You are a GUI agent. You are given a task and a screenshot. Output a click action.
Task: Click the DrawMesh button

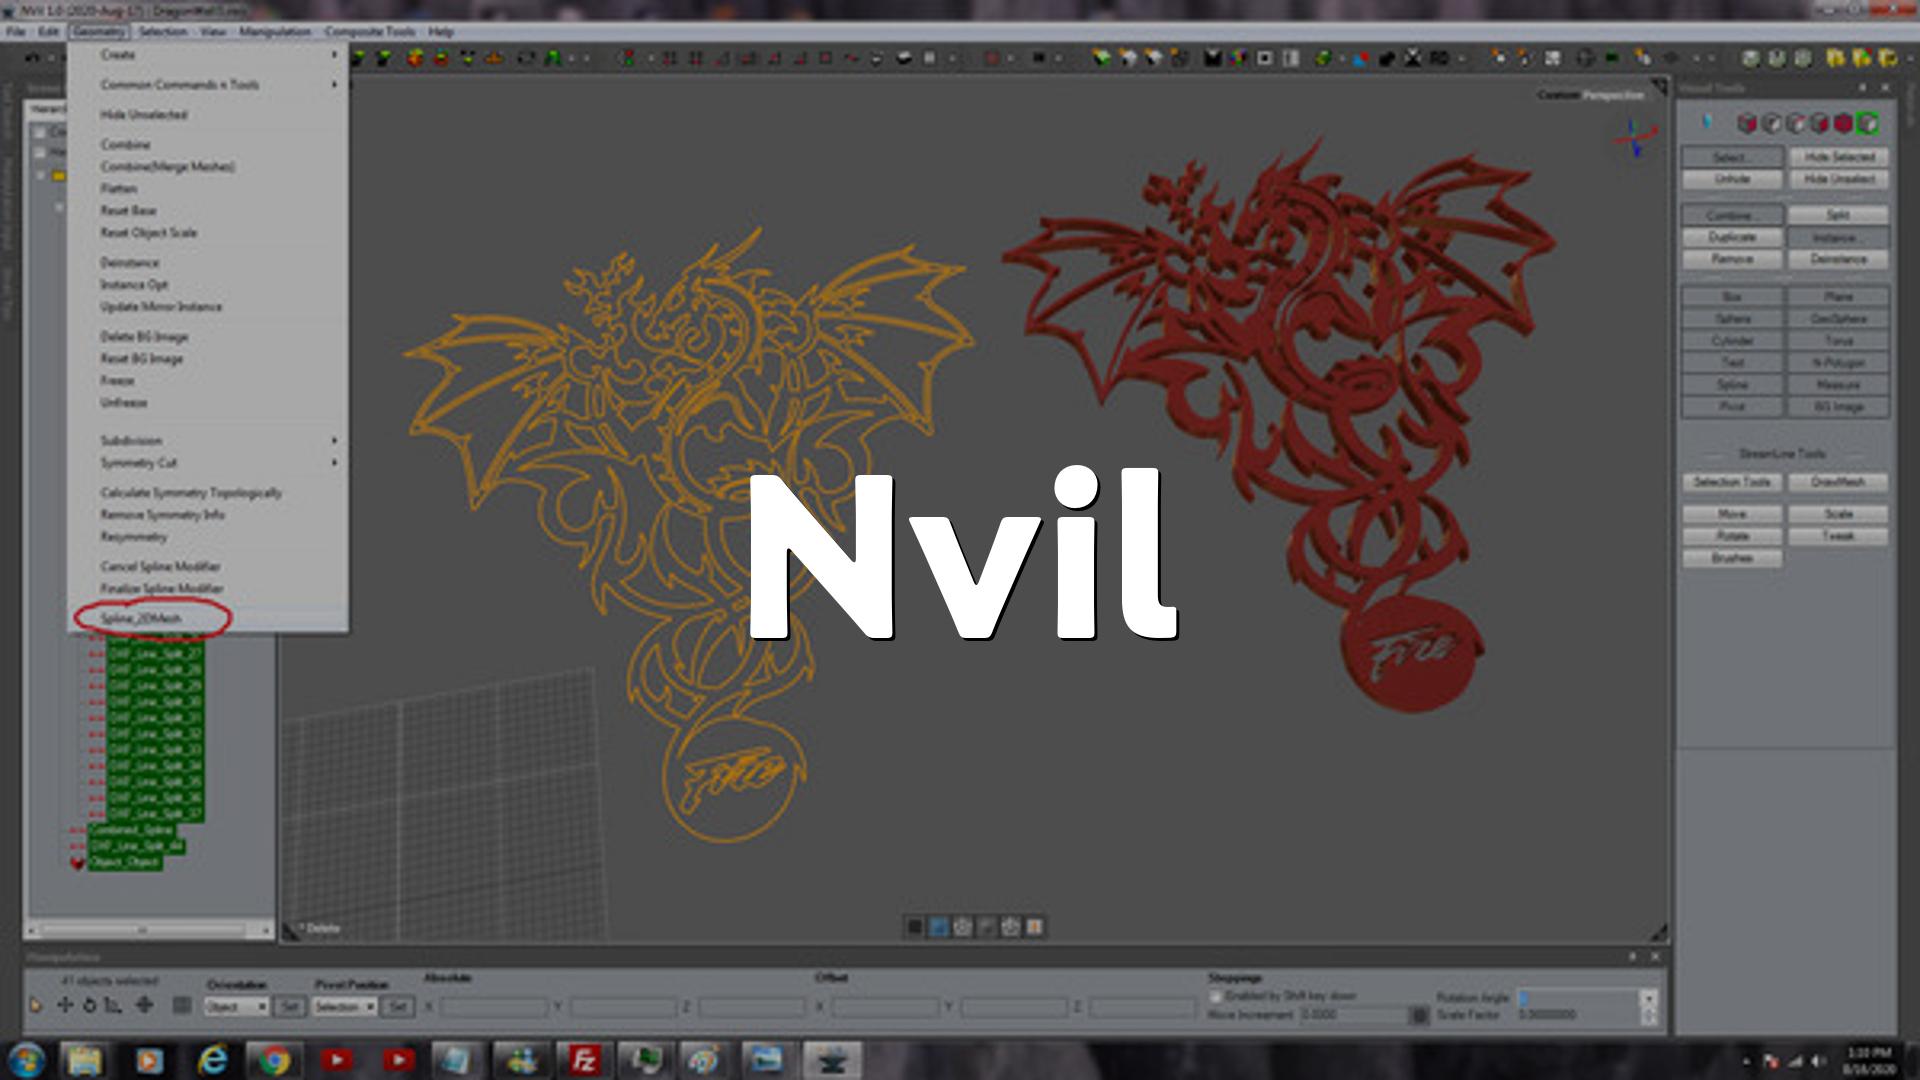click(x=1839, y=482)
